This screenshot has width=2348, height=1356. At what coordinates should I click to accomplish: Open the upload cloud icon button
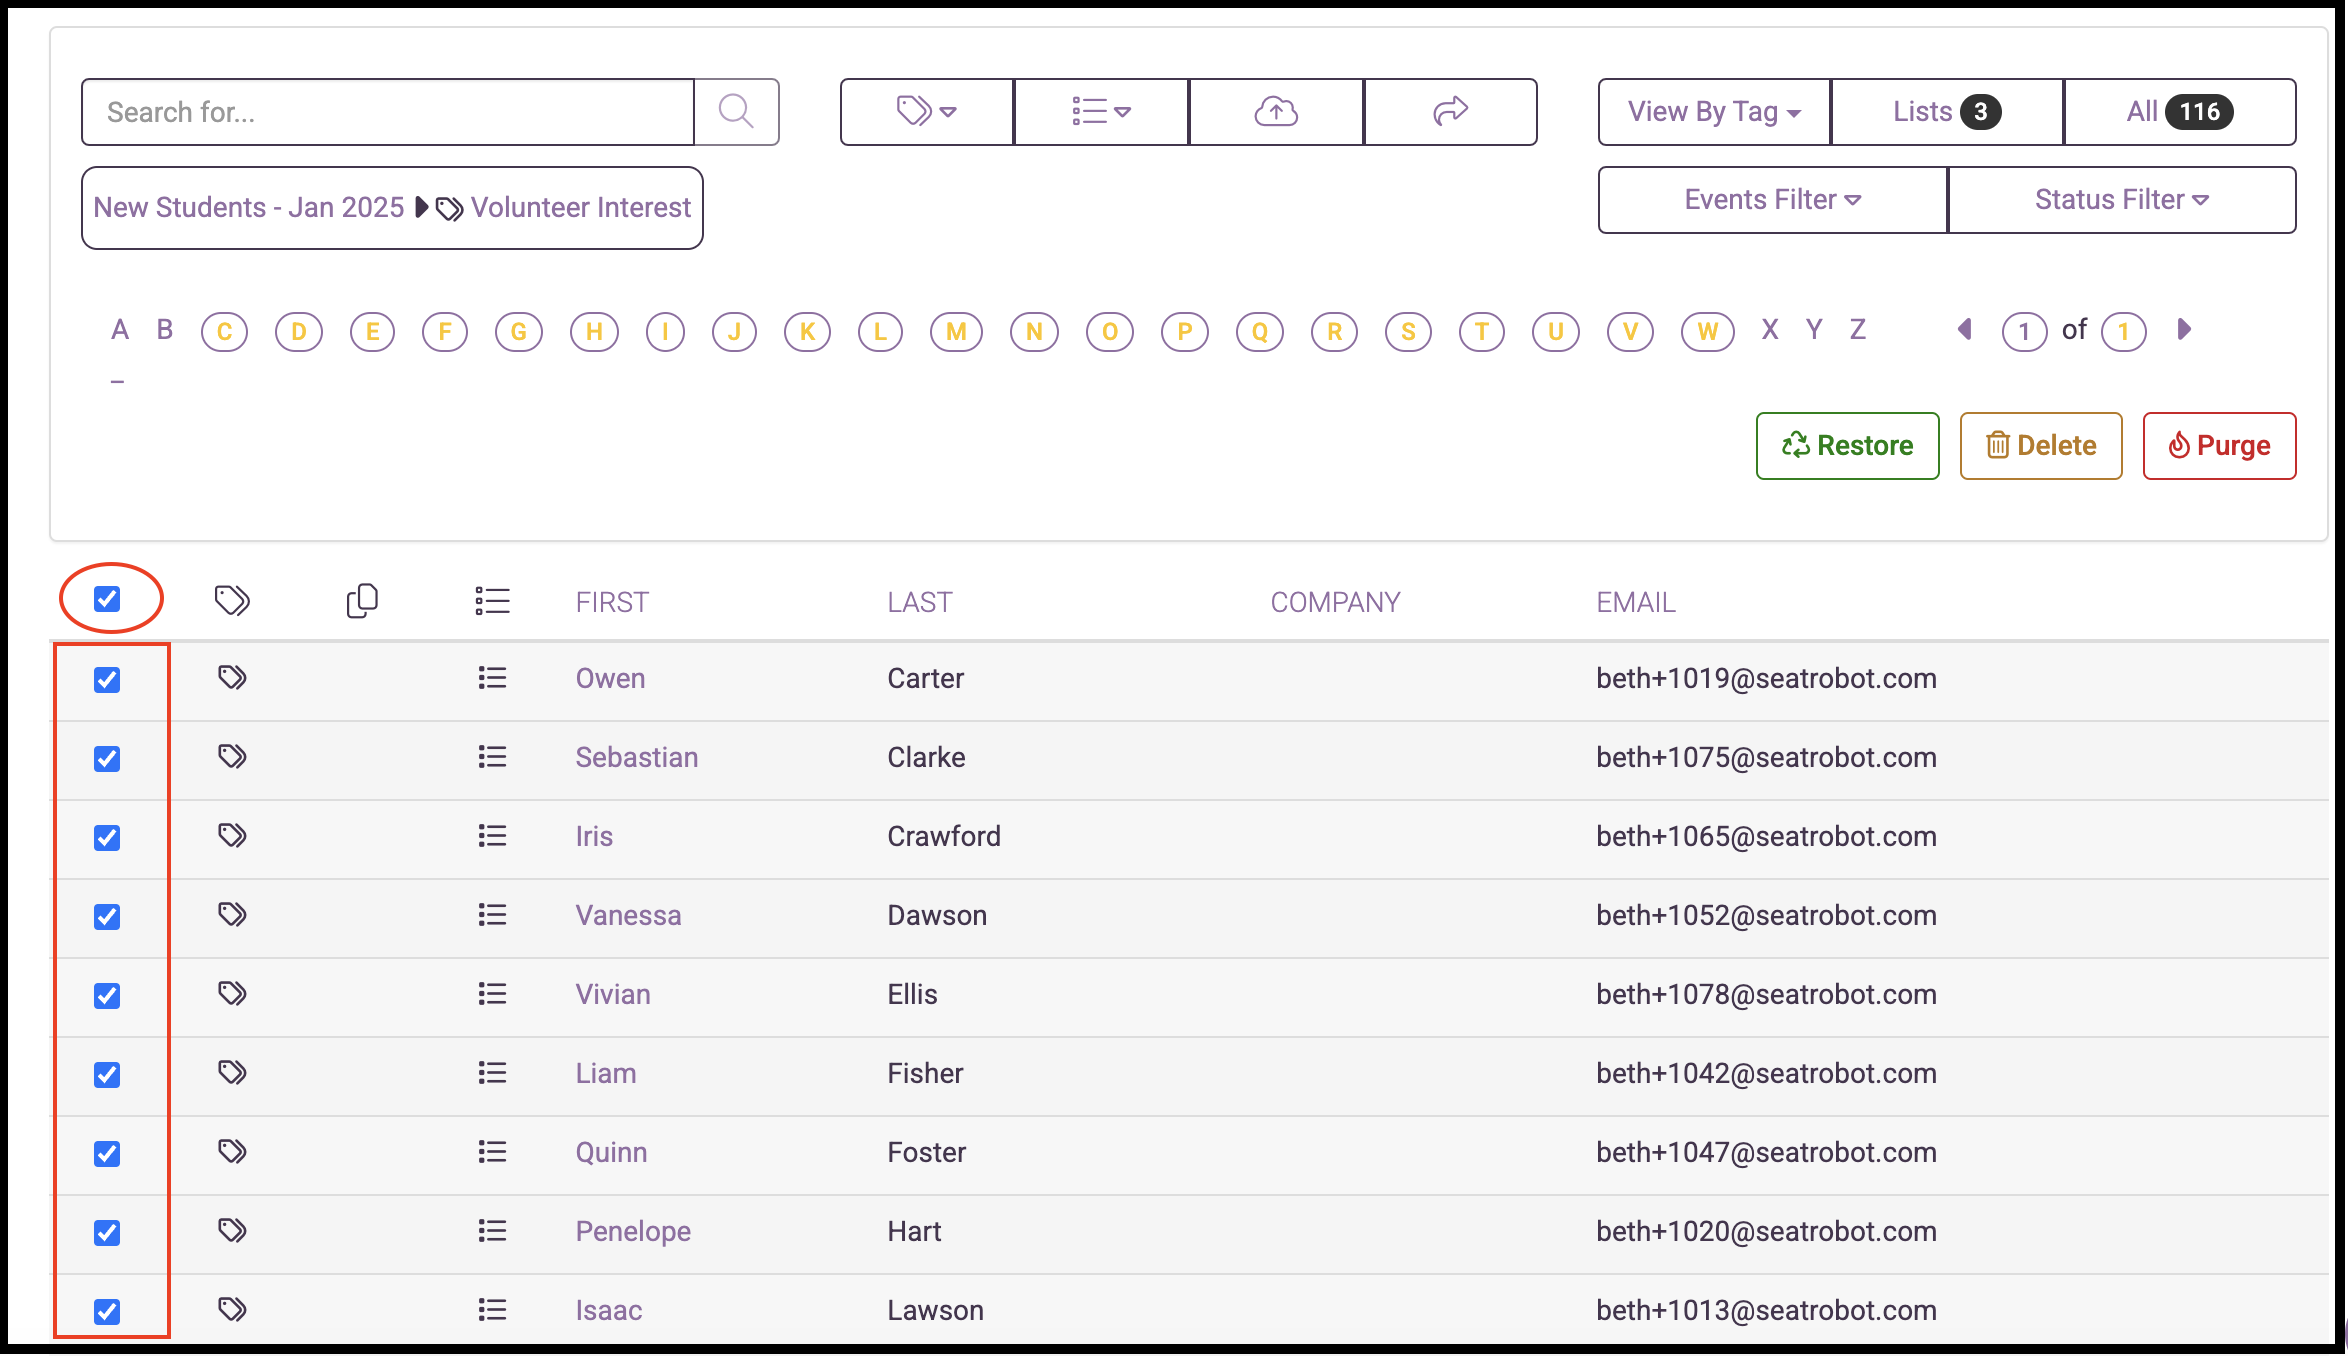coord(1276,111)
